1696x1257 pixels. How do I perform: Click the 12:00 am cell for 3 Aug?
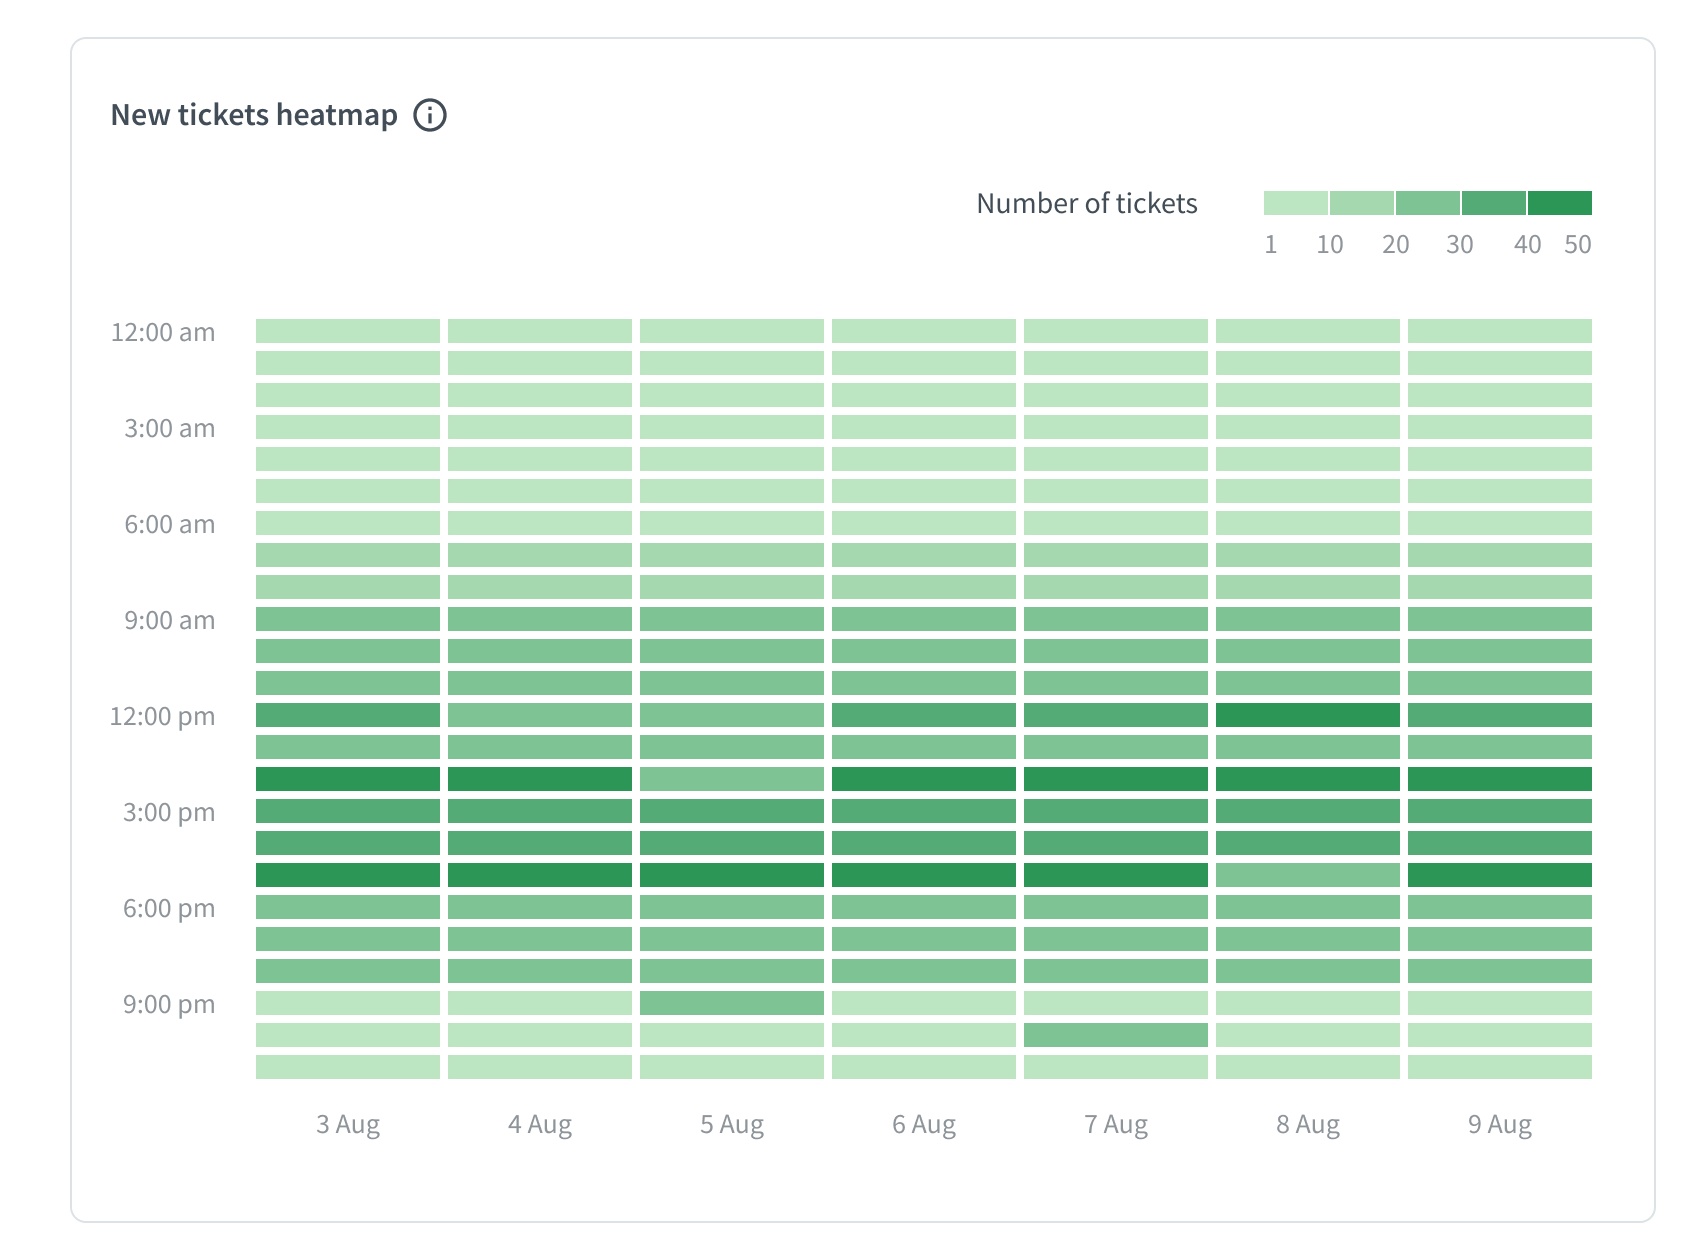point(347,331)
